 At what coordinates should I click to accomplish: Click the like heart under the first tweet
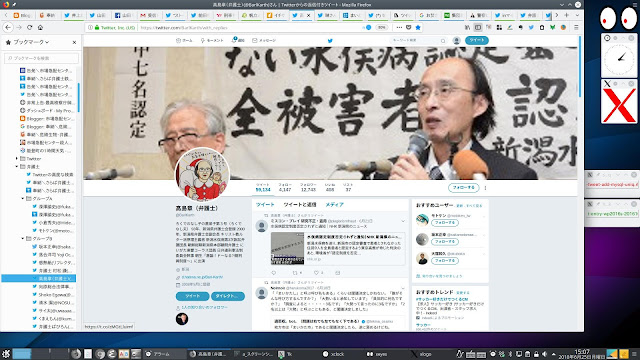click(x=316, y=273)
